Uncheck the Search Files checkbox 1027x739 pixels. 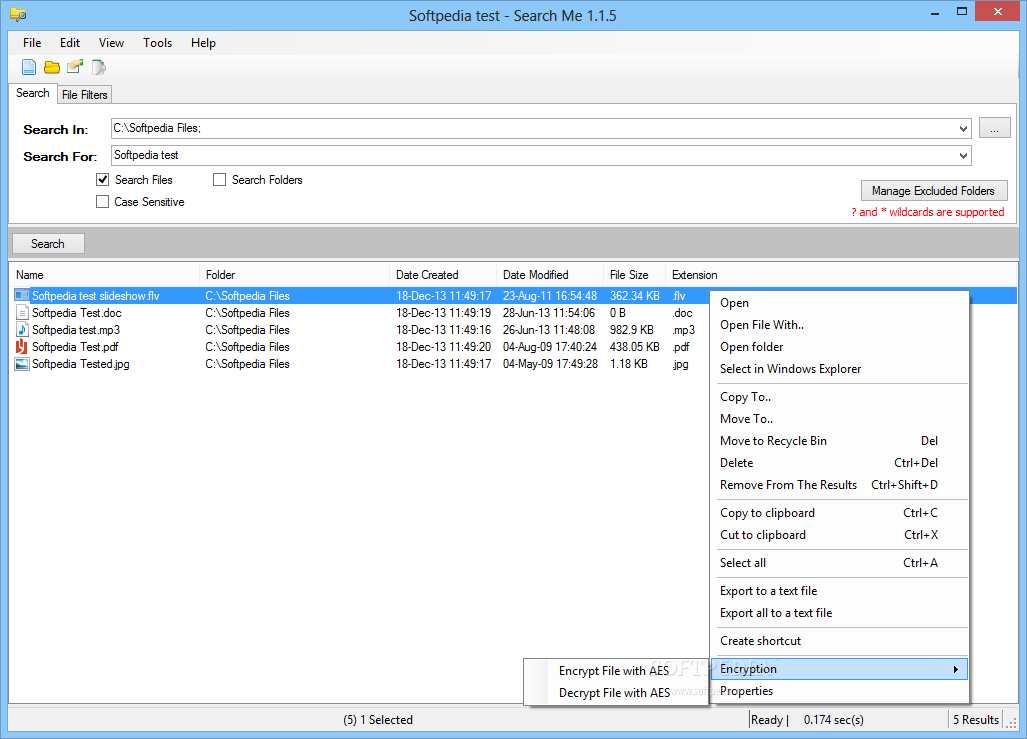[x=102, y=180]
